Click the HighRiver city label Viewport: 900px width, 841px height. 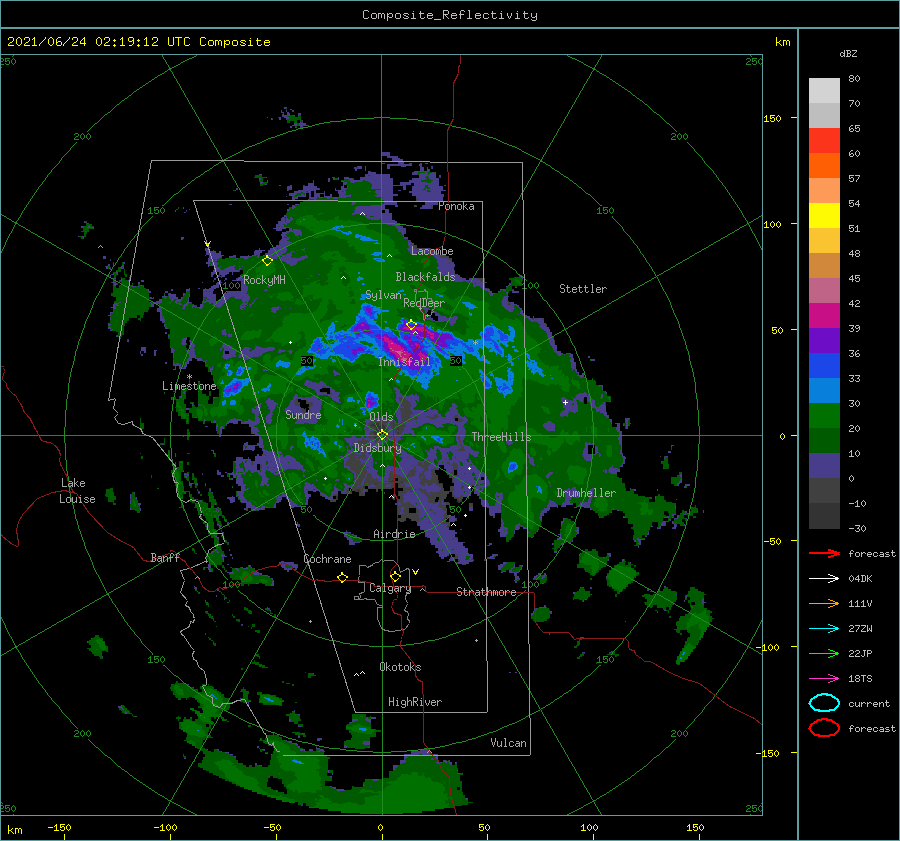coord(415,702)
